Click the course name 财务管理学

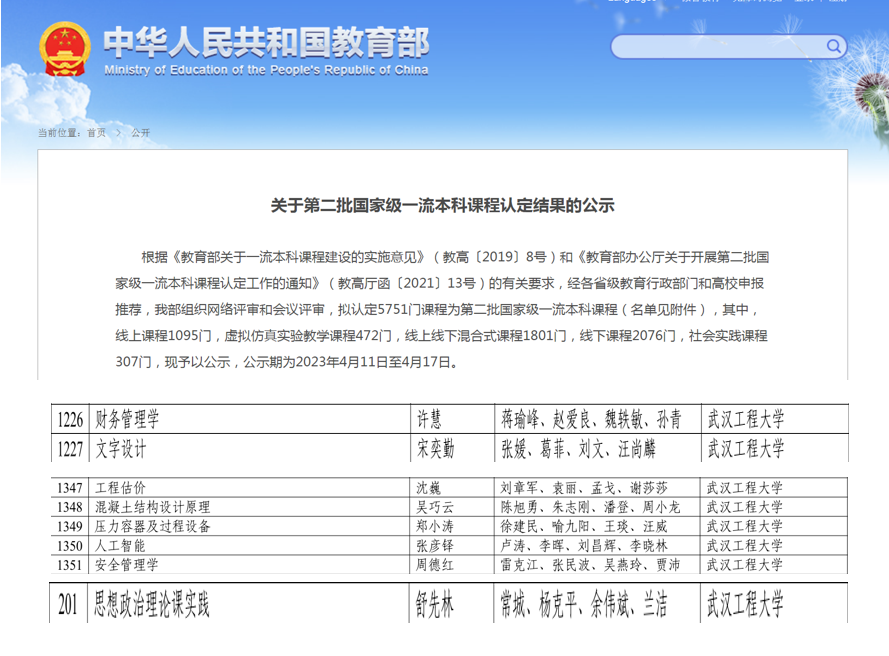(127, 420)
